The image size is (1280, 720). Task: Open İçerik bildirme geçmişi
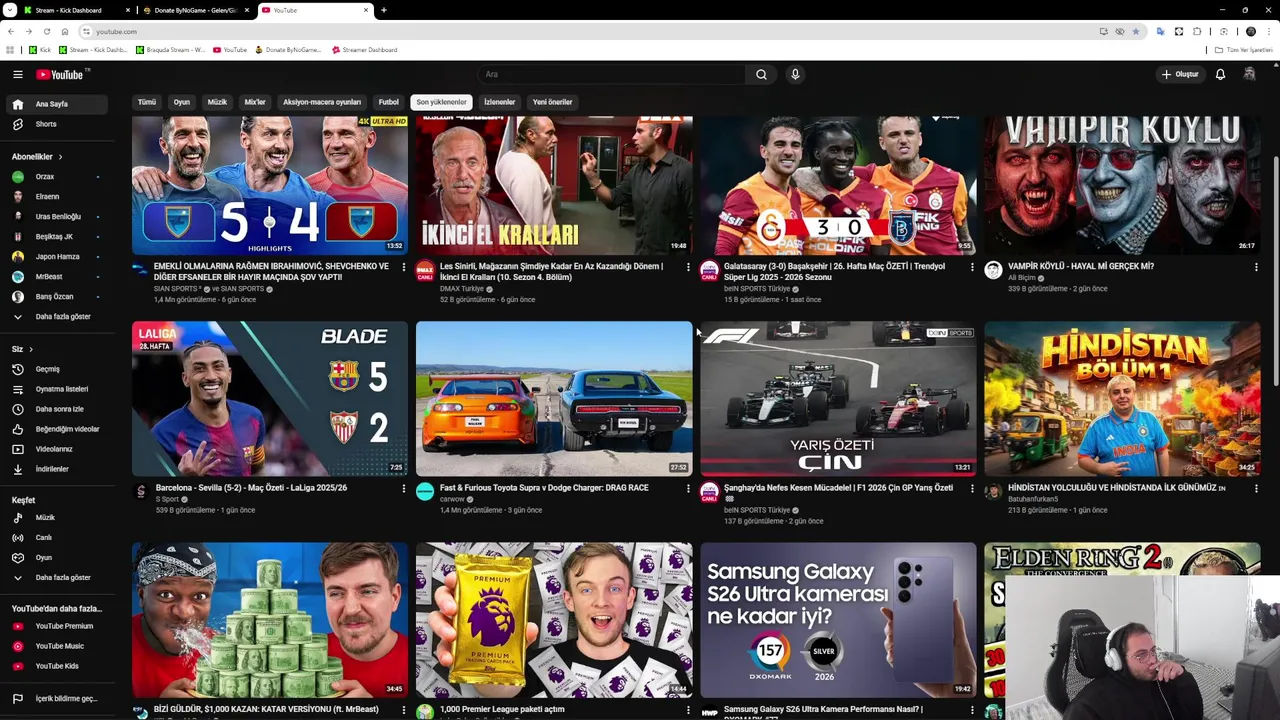(59, 698)
